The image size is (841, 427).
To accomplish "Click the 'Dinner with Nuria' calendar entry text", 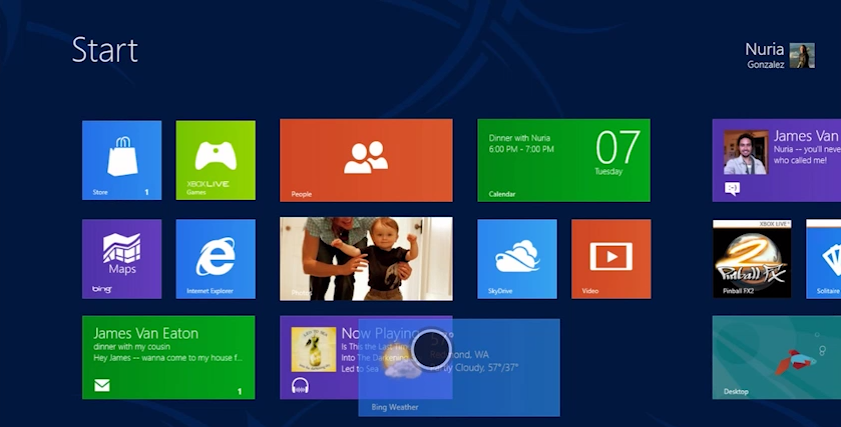I will [x=519, y=138].
